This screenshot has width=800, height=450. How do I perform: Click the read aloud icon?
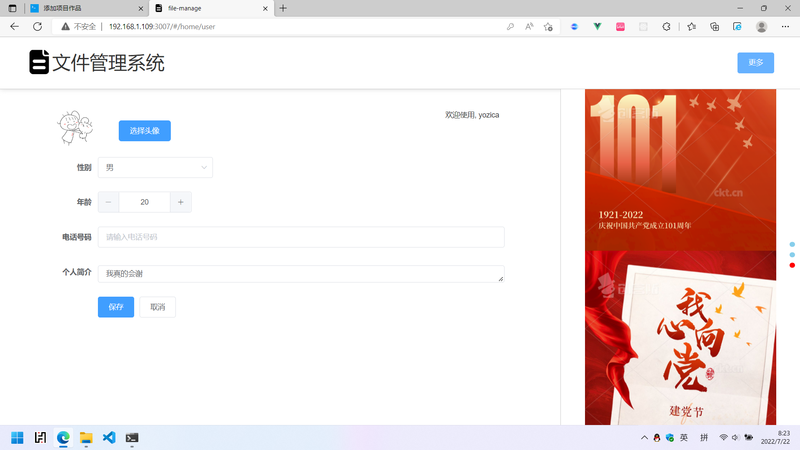pos(529,27)
